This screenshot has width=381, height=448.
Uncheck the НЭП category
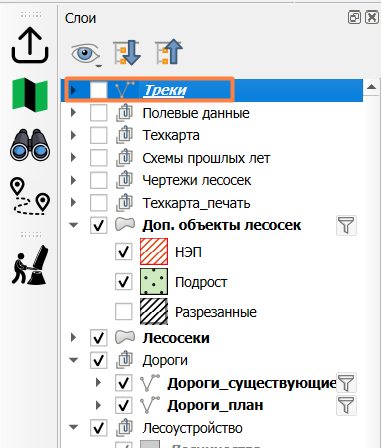pos(124,252)
